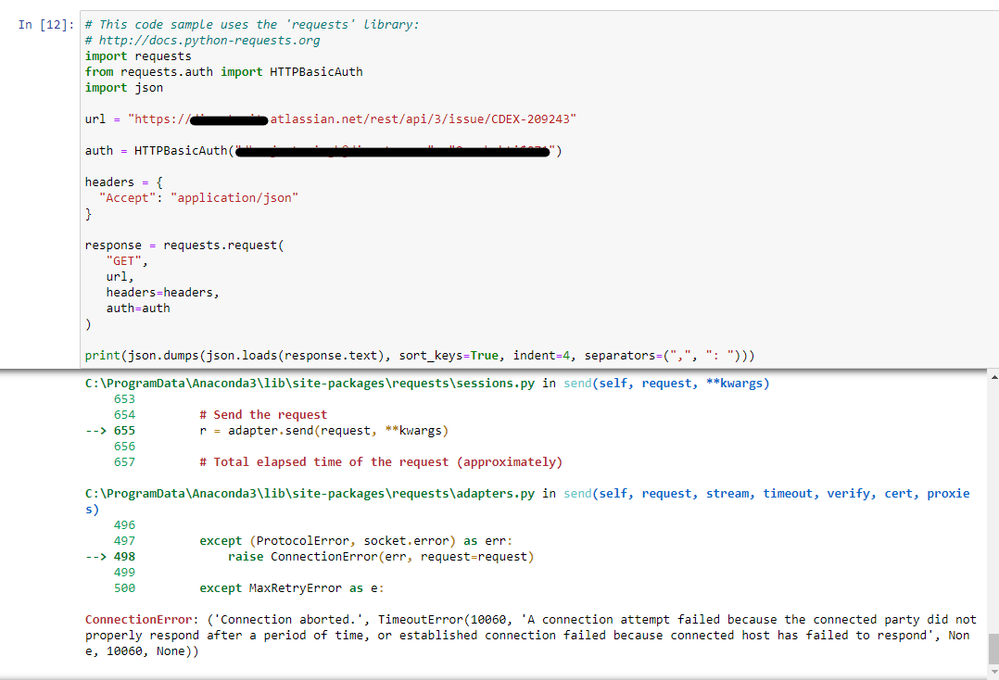Click the In [12] cell prompt

pos(46,25)
